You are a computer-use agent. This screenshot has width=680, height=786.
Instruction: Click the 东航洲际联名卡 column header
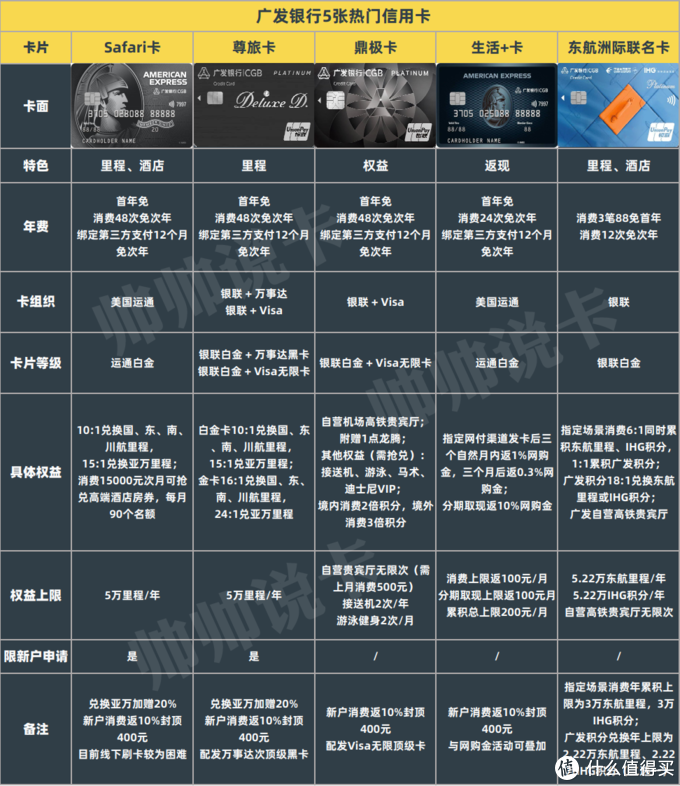click(617, 47)
